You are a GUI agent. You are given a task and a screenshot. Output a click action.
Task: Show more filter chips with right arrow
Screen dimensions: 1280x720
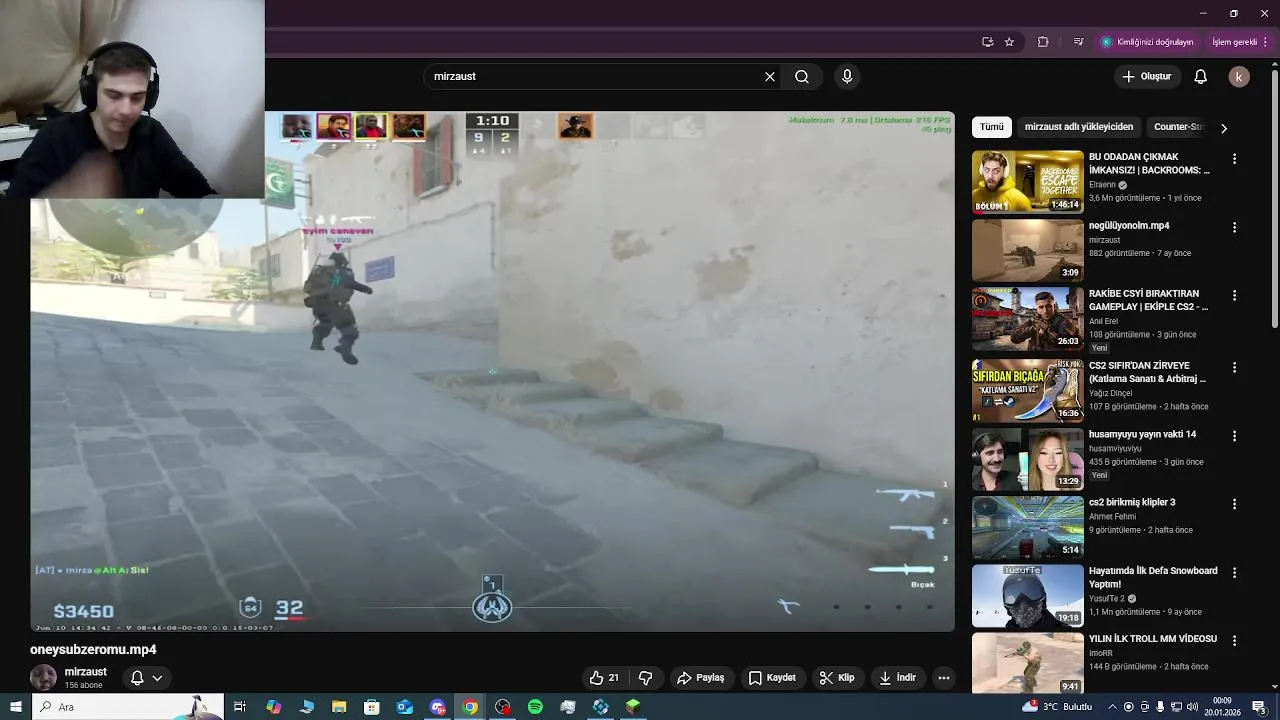point(1223,128)
